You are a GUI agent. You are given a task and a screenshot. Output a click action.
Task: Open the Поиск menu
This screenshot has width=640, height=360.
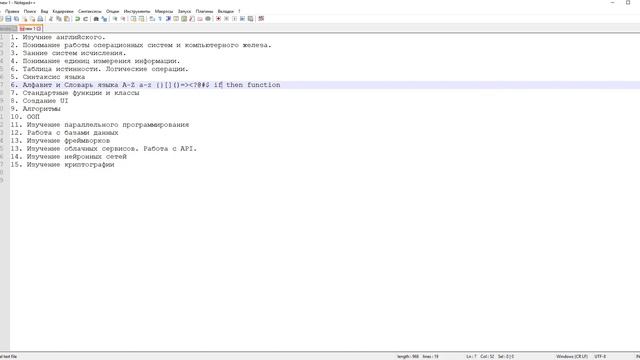coord(30,11)
